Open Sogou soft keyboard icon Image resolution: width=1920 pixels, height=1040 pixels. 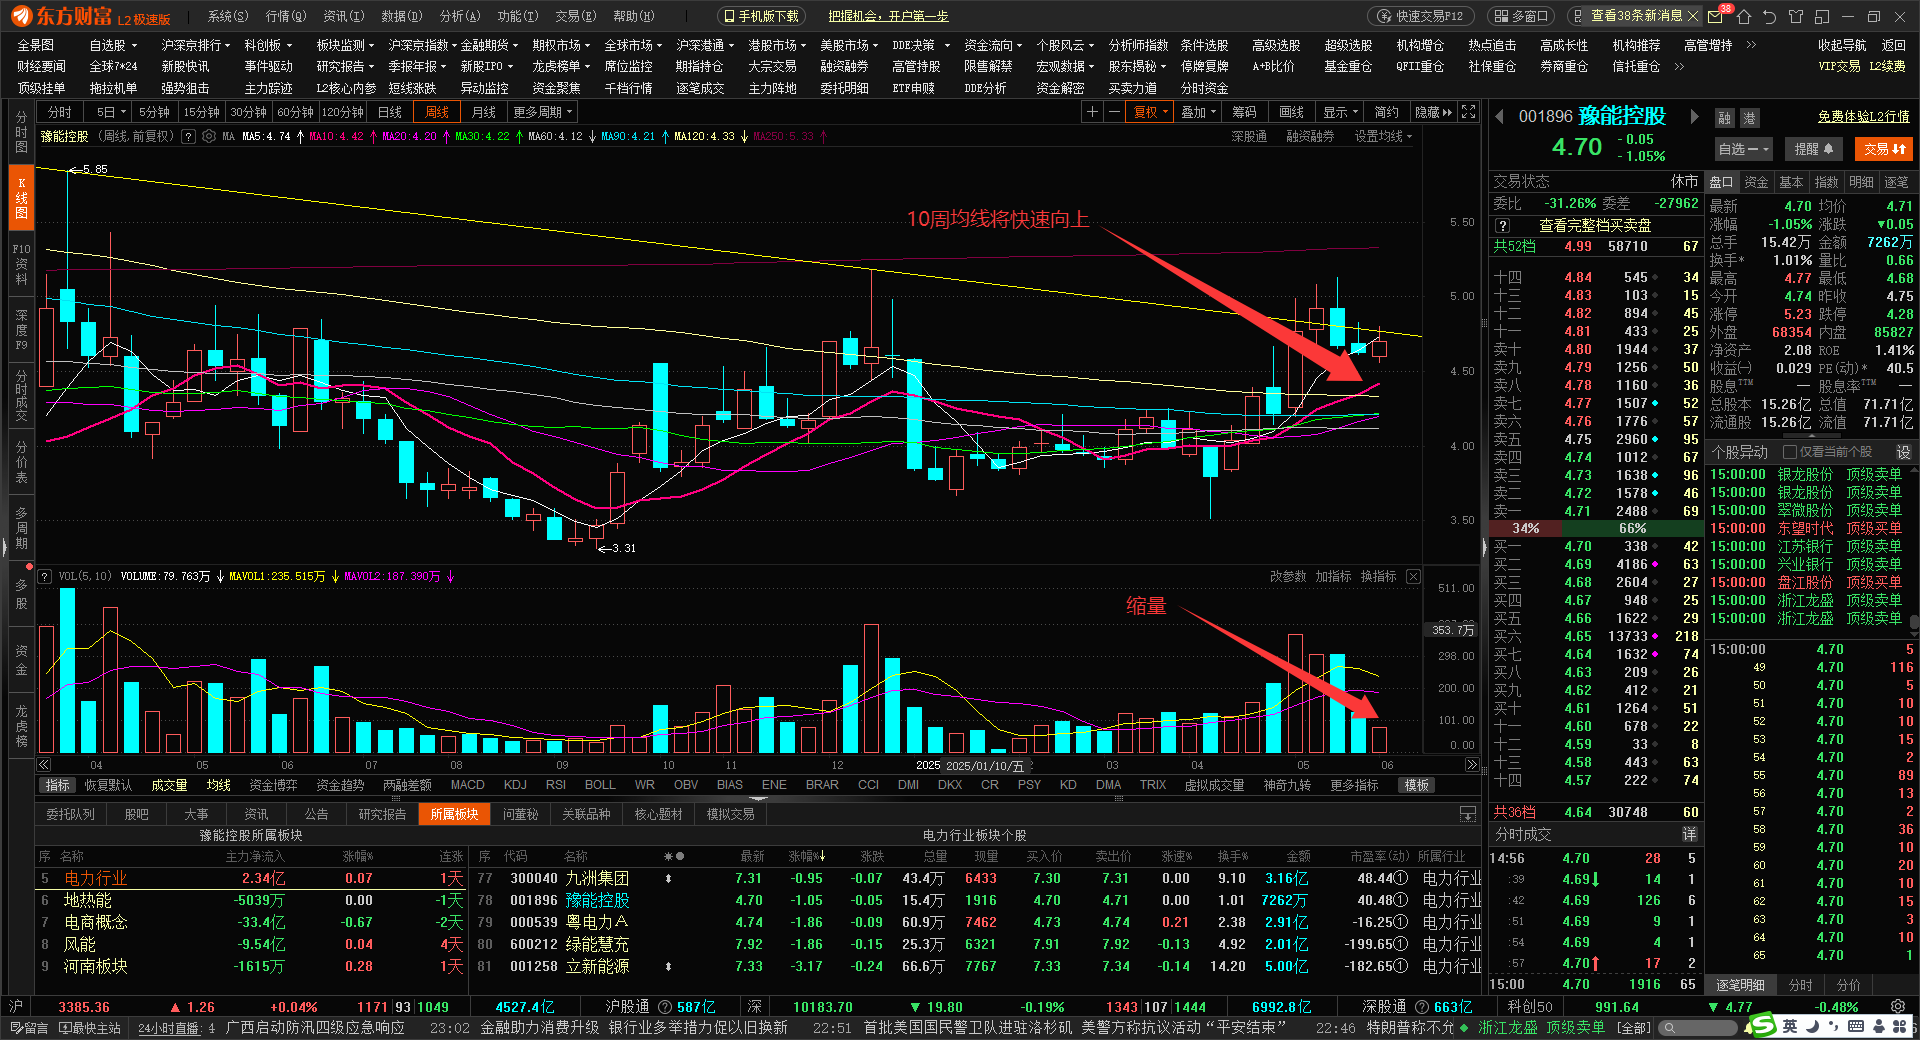[x=1855, y=1026]
